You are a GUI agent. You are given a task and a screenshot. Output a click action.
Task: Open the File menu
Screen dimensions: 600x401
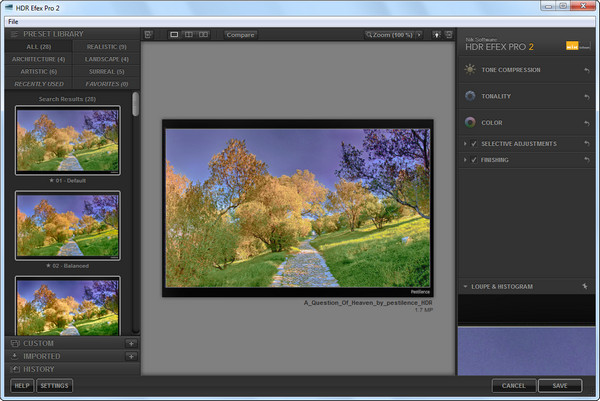point(14,21)
